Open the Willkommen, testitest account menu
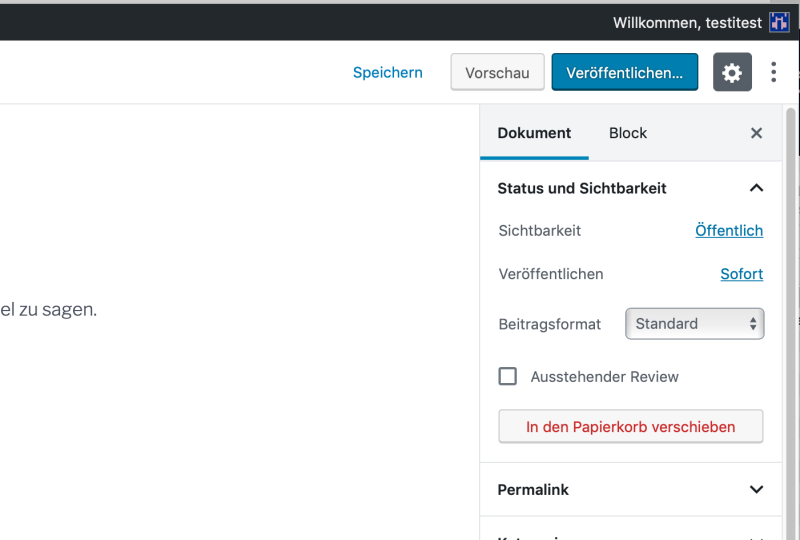The height and width of the screenshot is (540, 800). [x=690, y=22]
